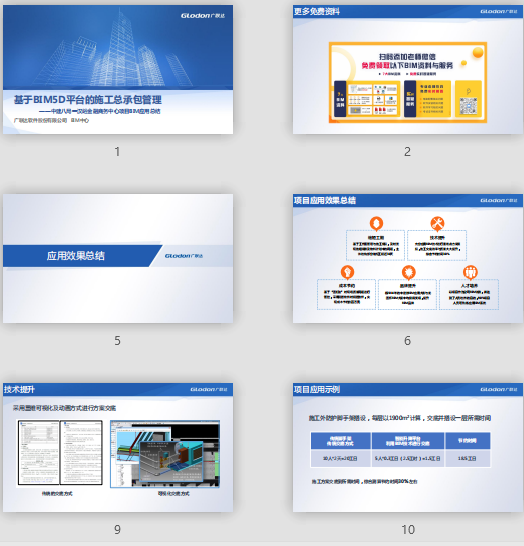Click slide number label 1
Image resolution: width=524 pixels, height=546 pixels.
pyautogui.click(x=117, y=151)
